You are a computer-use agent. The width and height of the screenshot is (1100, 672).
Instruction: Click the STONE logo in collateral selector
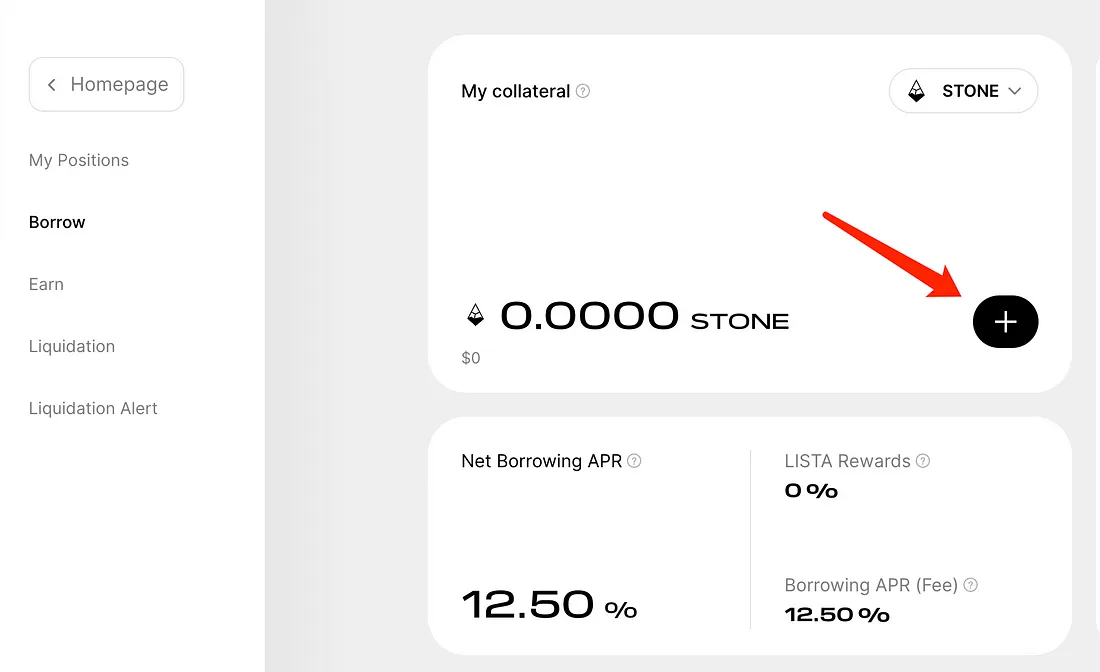click(x=916, y=91)
